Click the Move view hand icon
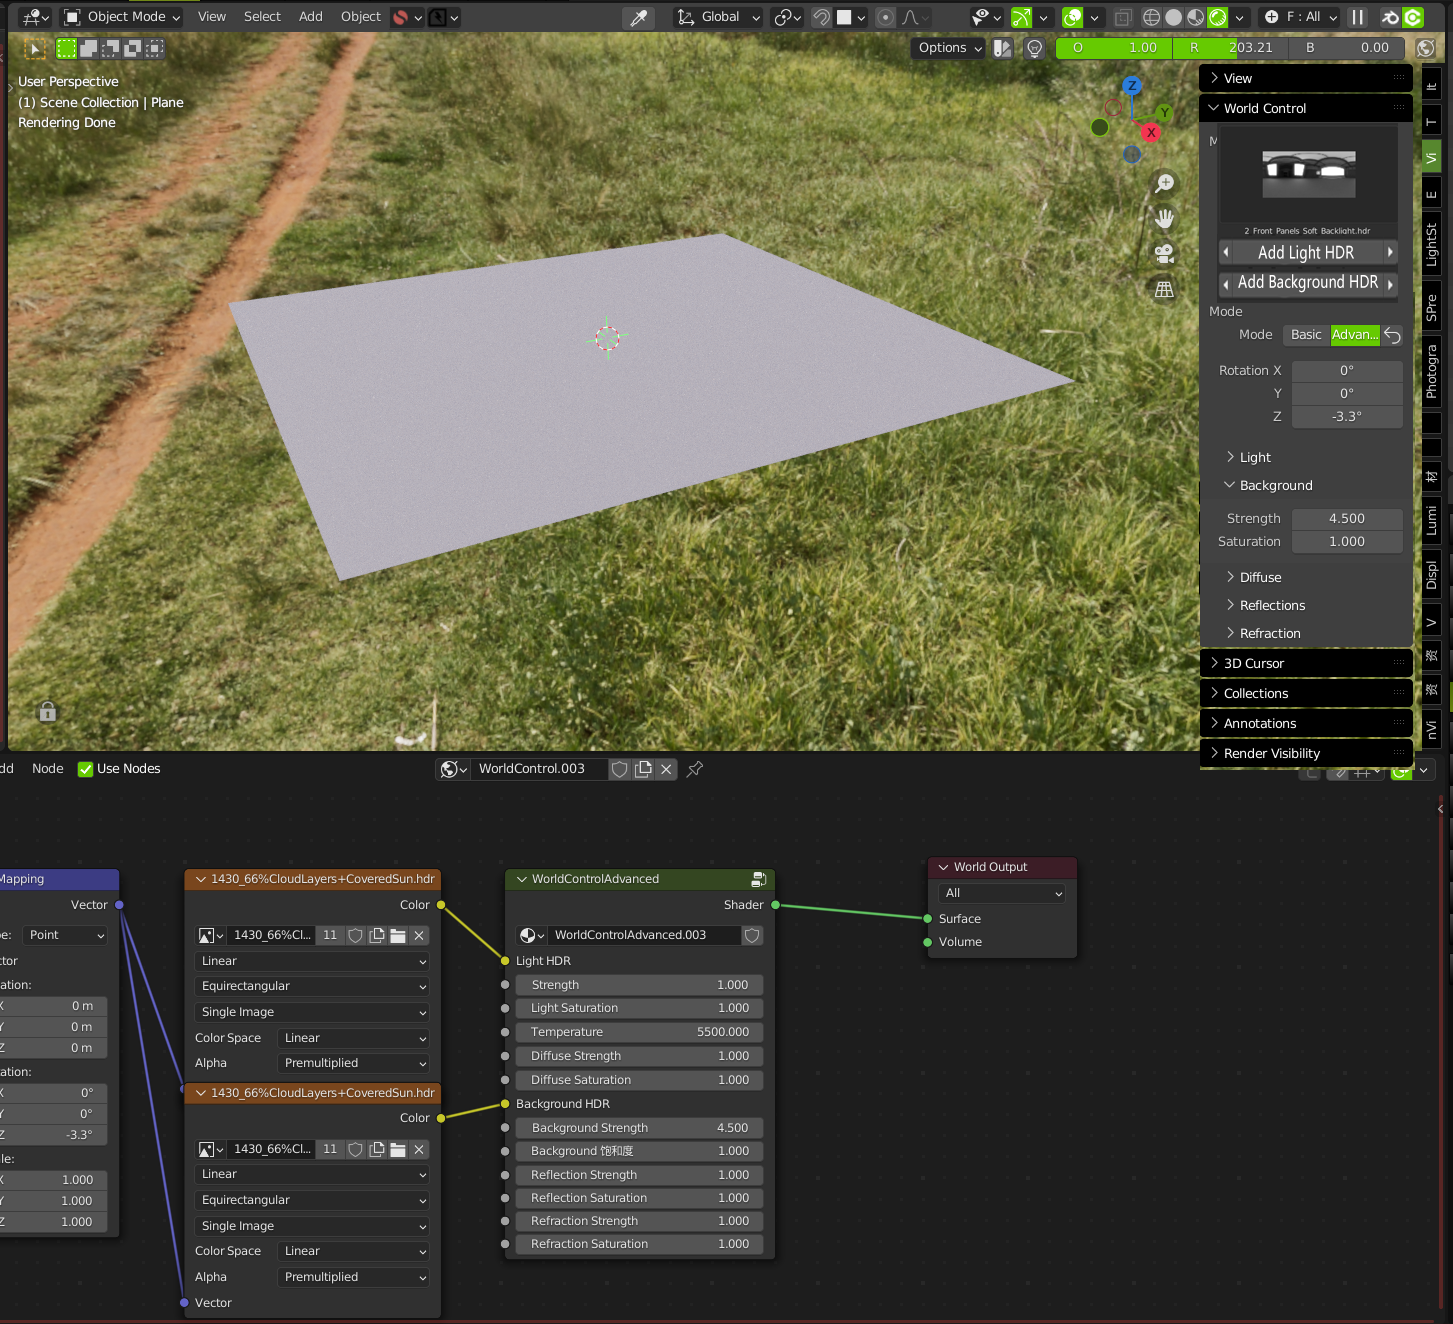The width and height of the screenshot is (1453, 1324). [1164, 218]
